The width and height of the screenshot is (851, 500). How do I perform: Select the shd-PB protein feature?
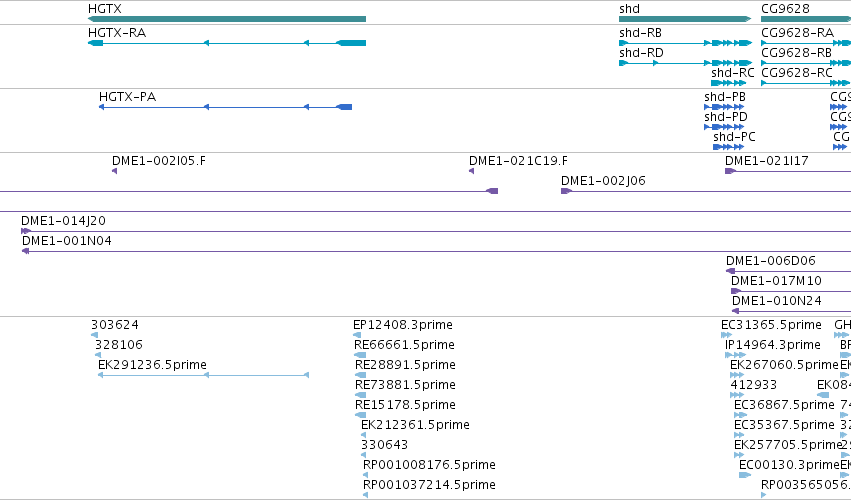pyautogui.click(x=725, y=107)
